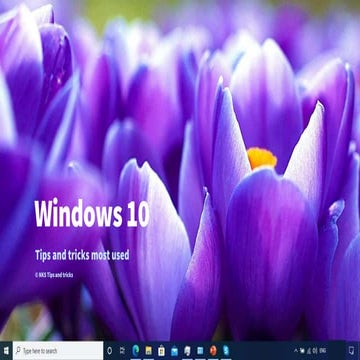Open the Action Center notifications icon

coord(351,350)
